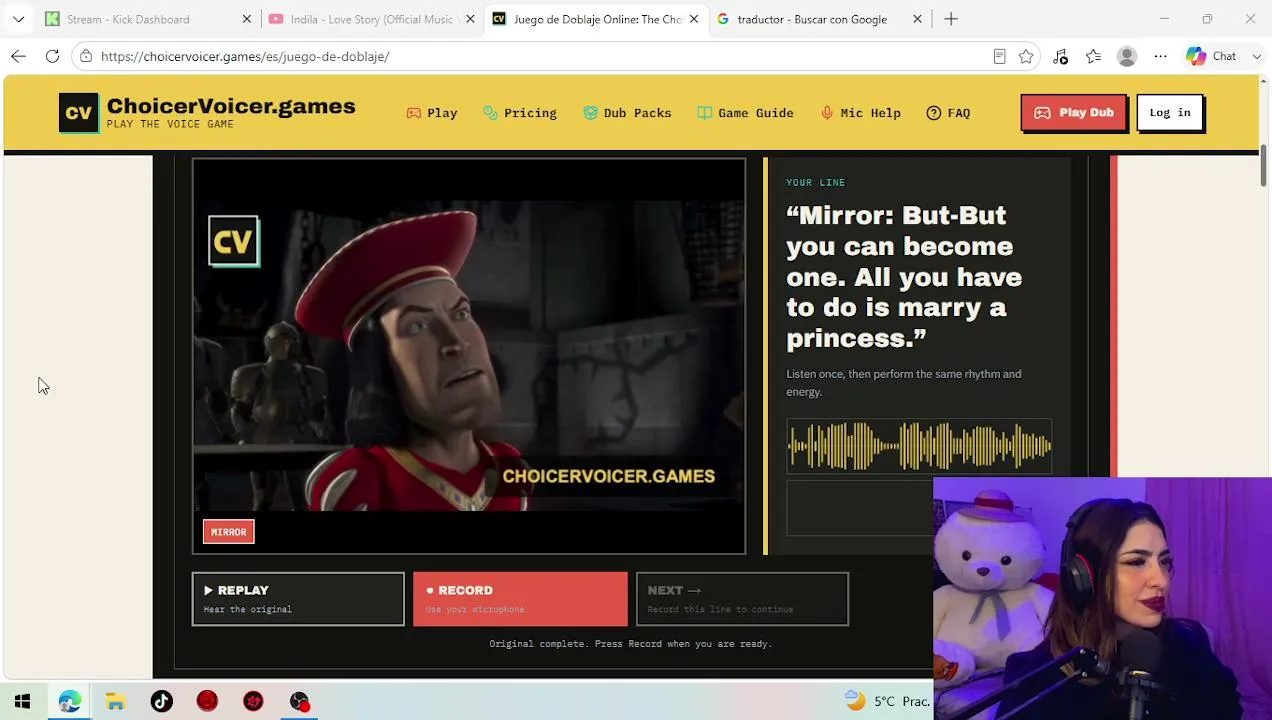The image size is (1272, 720).
Task: Open the tab actions dropdown menu
Action: point(18,19)
